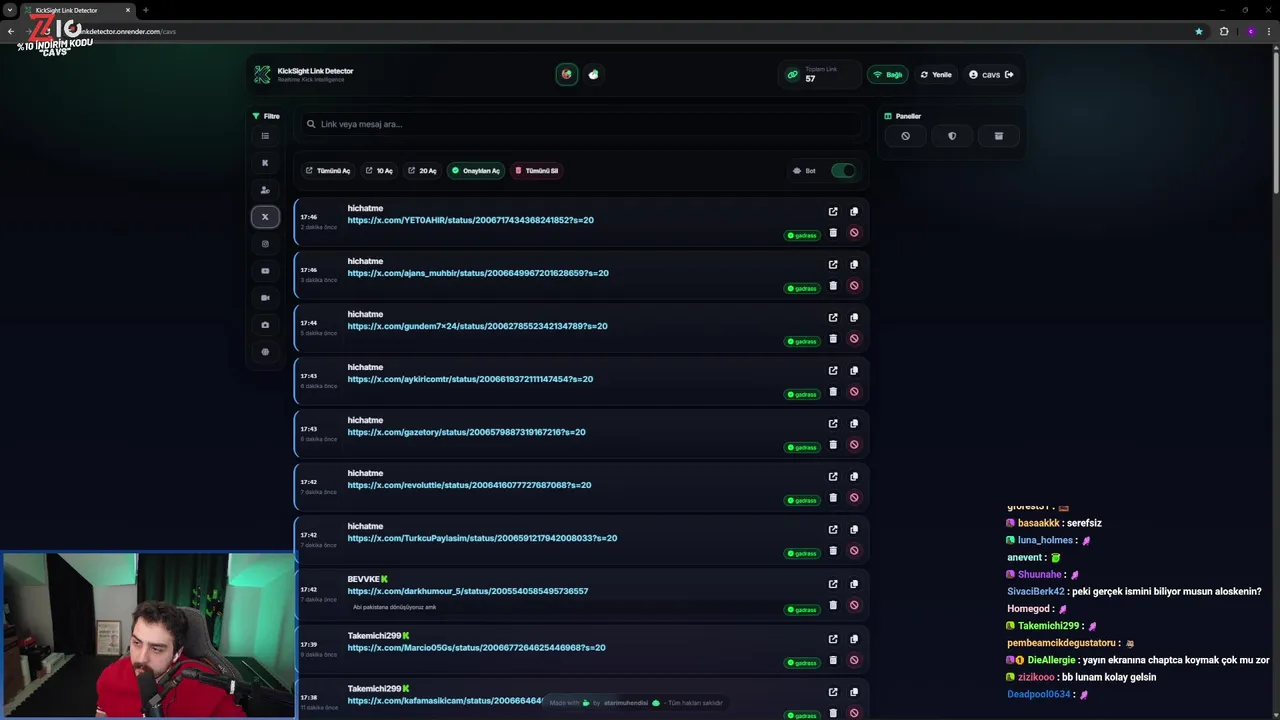Copy the ajans_muhbir link

[x=854, y=265]
